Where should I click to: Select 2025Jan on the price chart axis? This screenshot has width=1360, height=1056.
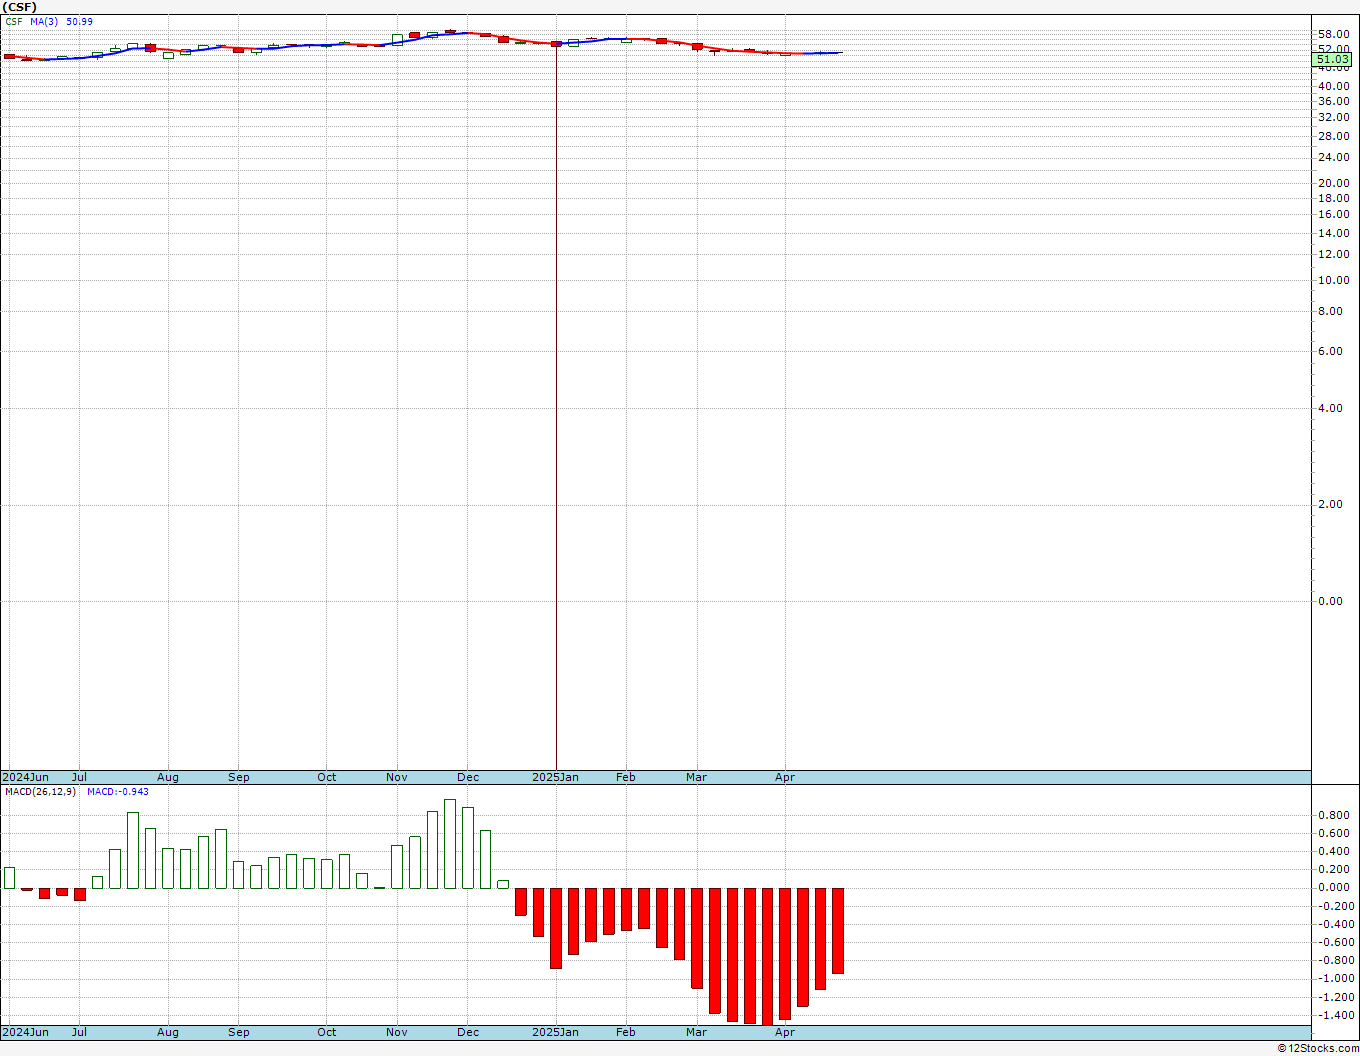[x=555, y=777]
